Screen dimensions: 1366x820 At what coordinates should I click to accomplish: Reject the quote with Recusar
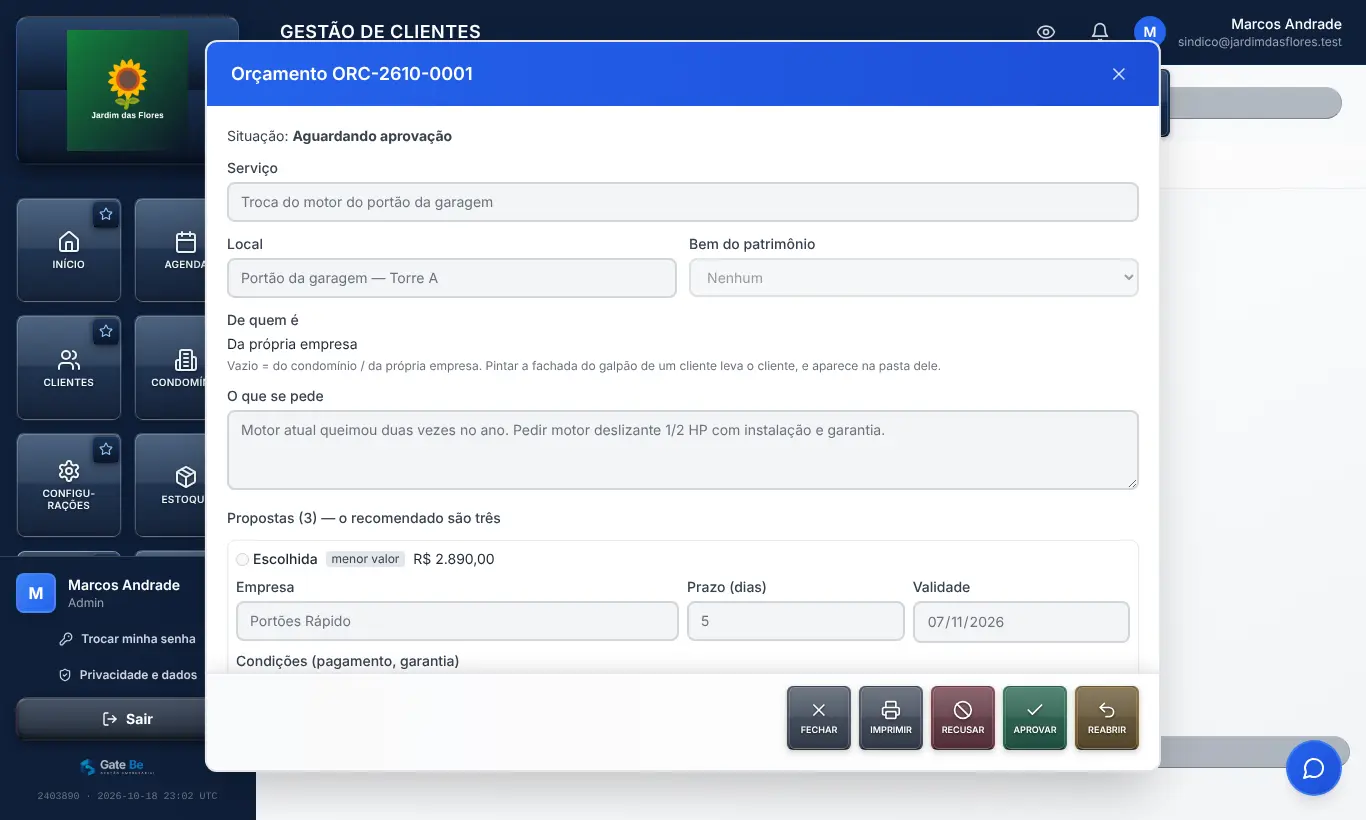click(963, 718)
